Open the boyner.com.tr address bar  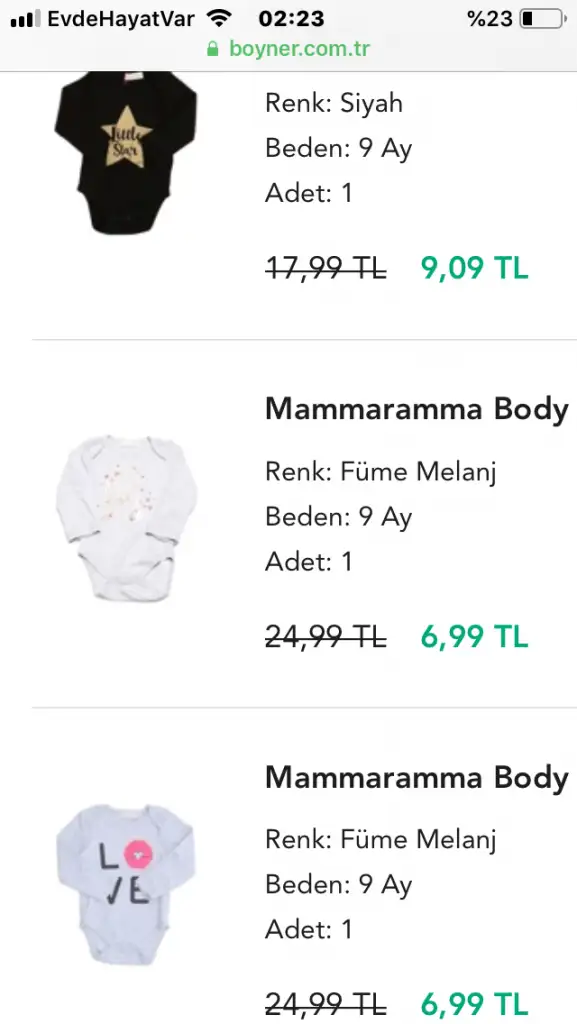pos(288,49)
